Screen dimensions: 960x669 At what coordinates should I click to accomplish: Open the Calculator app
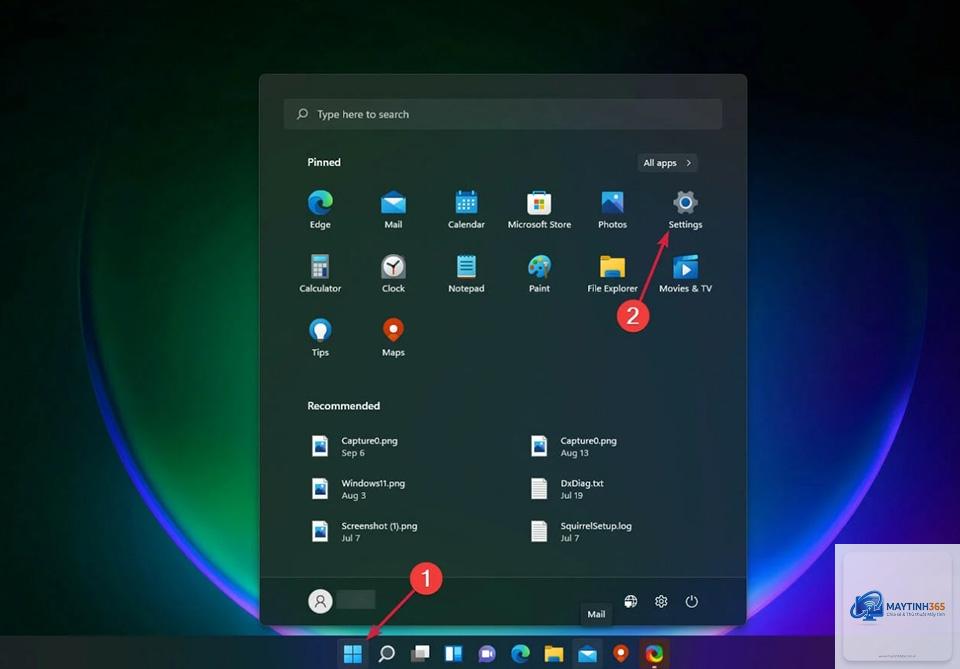[320, 274]
